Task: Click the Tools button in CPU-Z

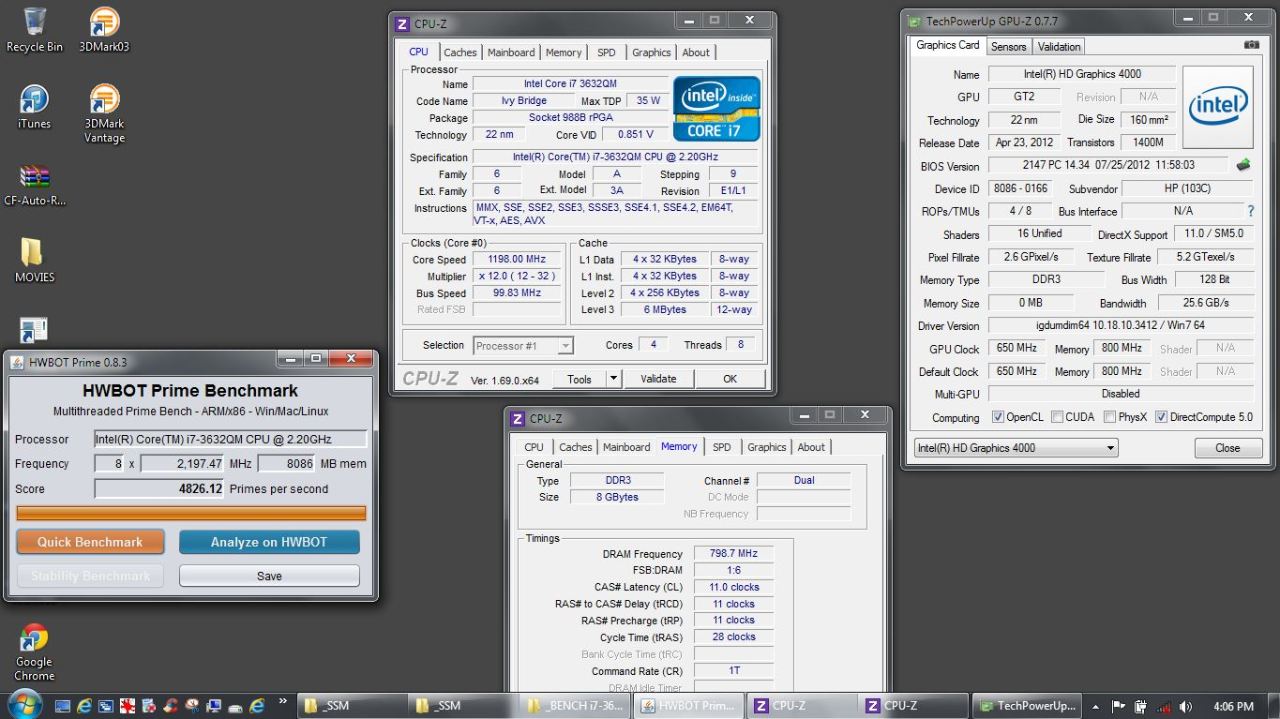Action: (x=579, y=379)
